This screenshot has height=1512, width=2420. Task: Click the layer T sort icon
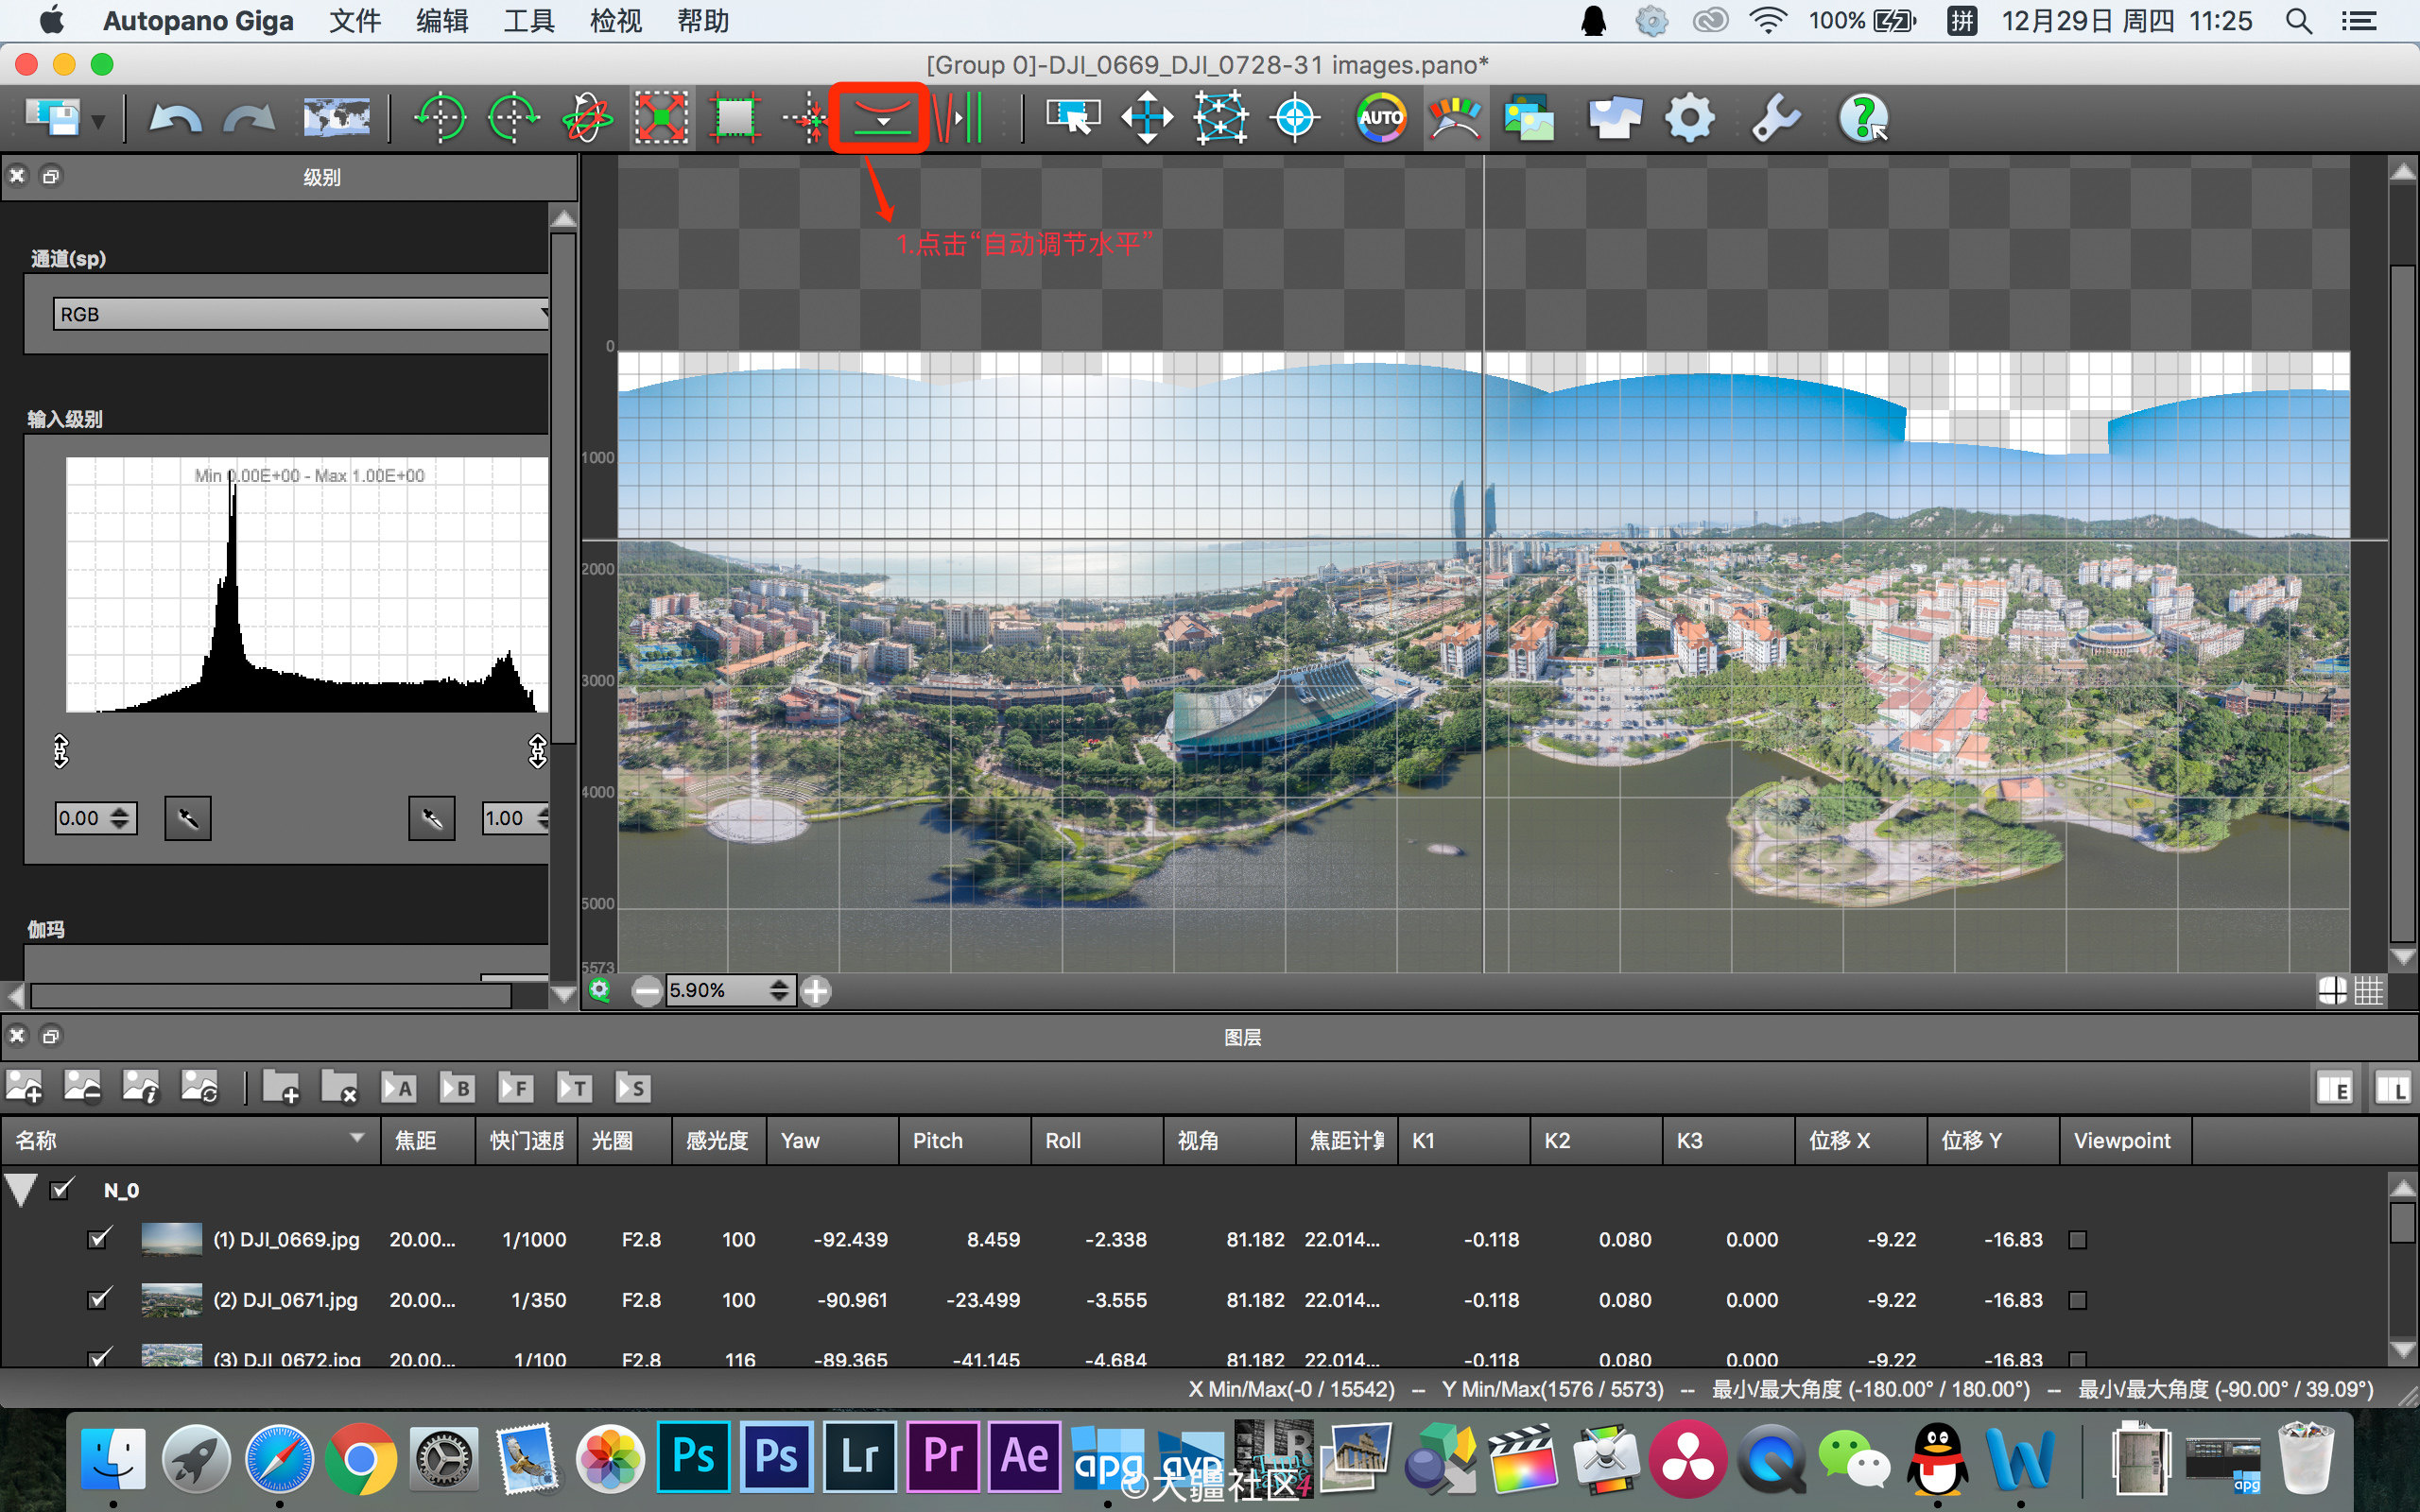(574, 1087)
